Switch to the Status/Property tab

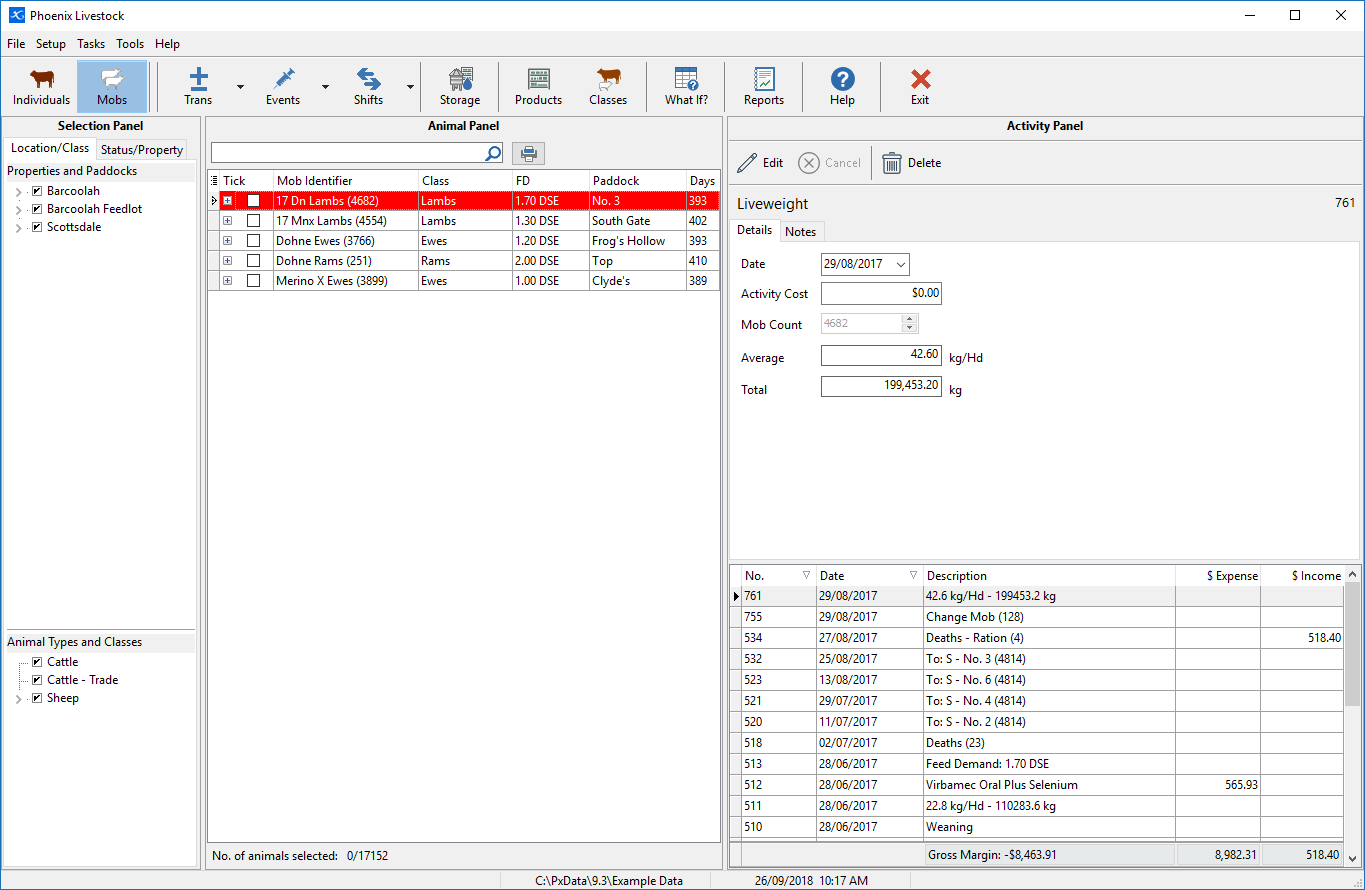pyautogui.click(x=142, y=150)
